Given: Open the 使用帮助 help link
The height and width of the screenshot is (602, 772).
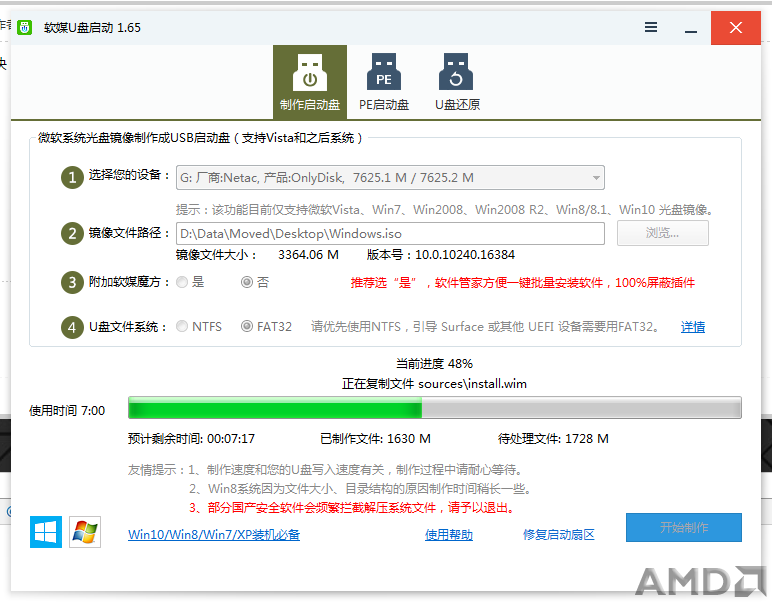Looking at the screenshot, I should point(449,535).
